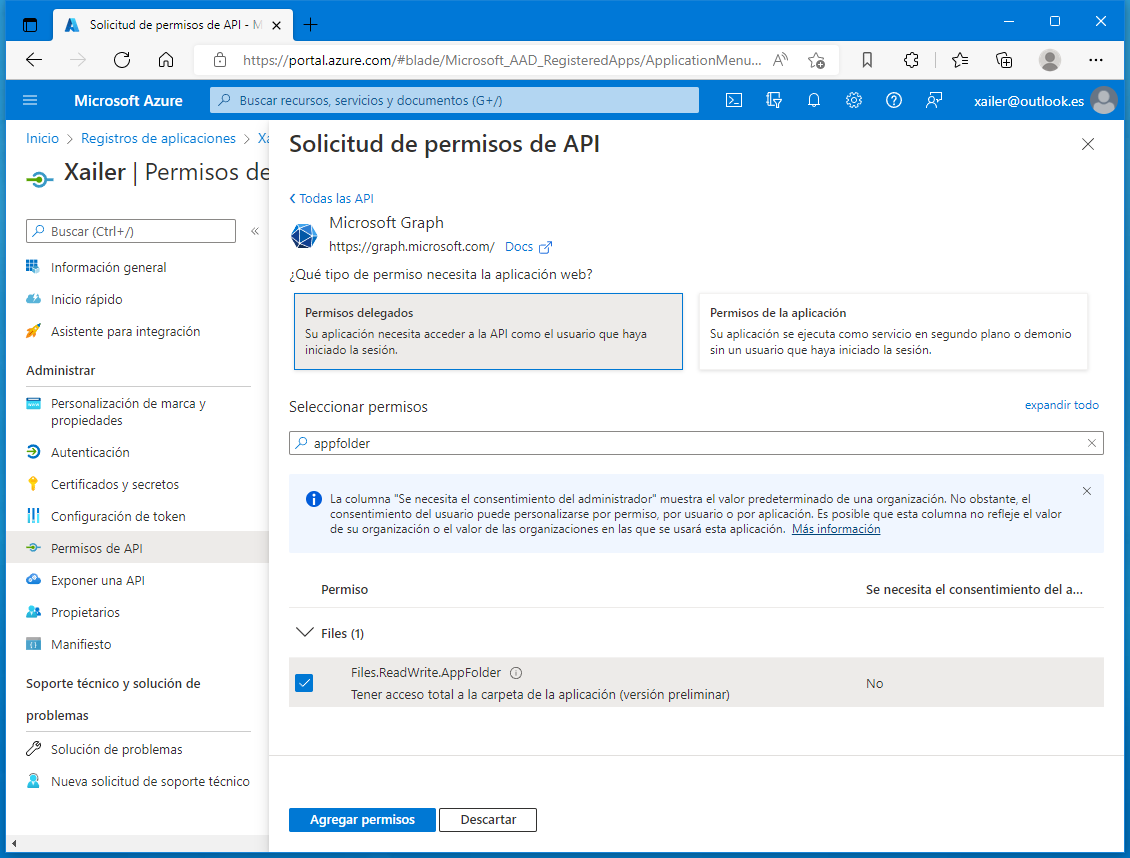Viewport: 1130px width, 858px height.
Task: Collapse the left navigation menu chevron
Action: 255,231
